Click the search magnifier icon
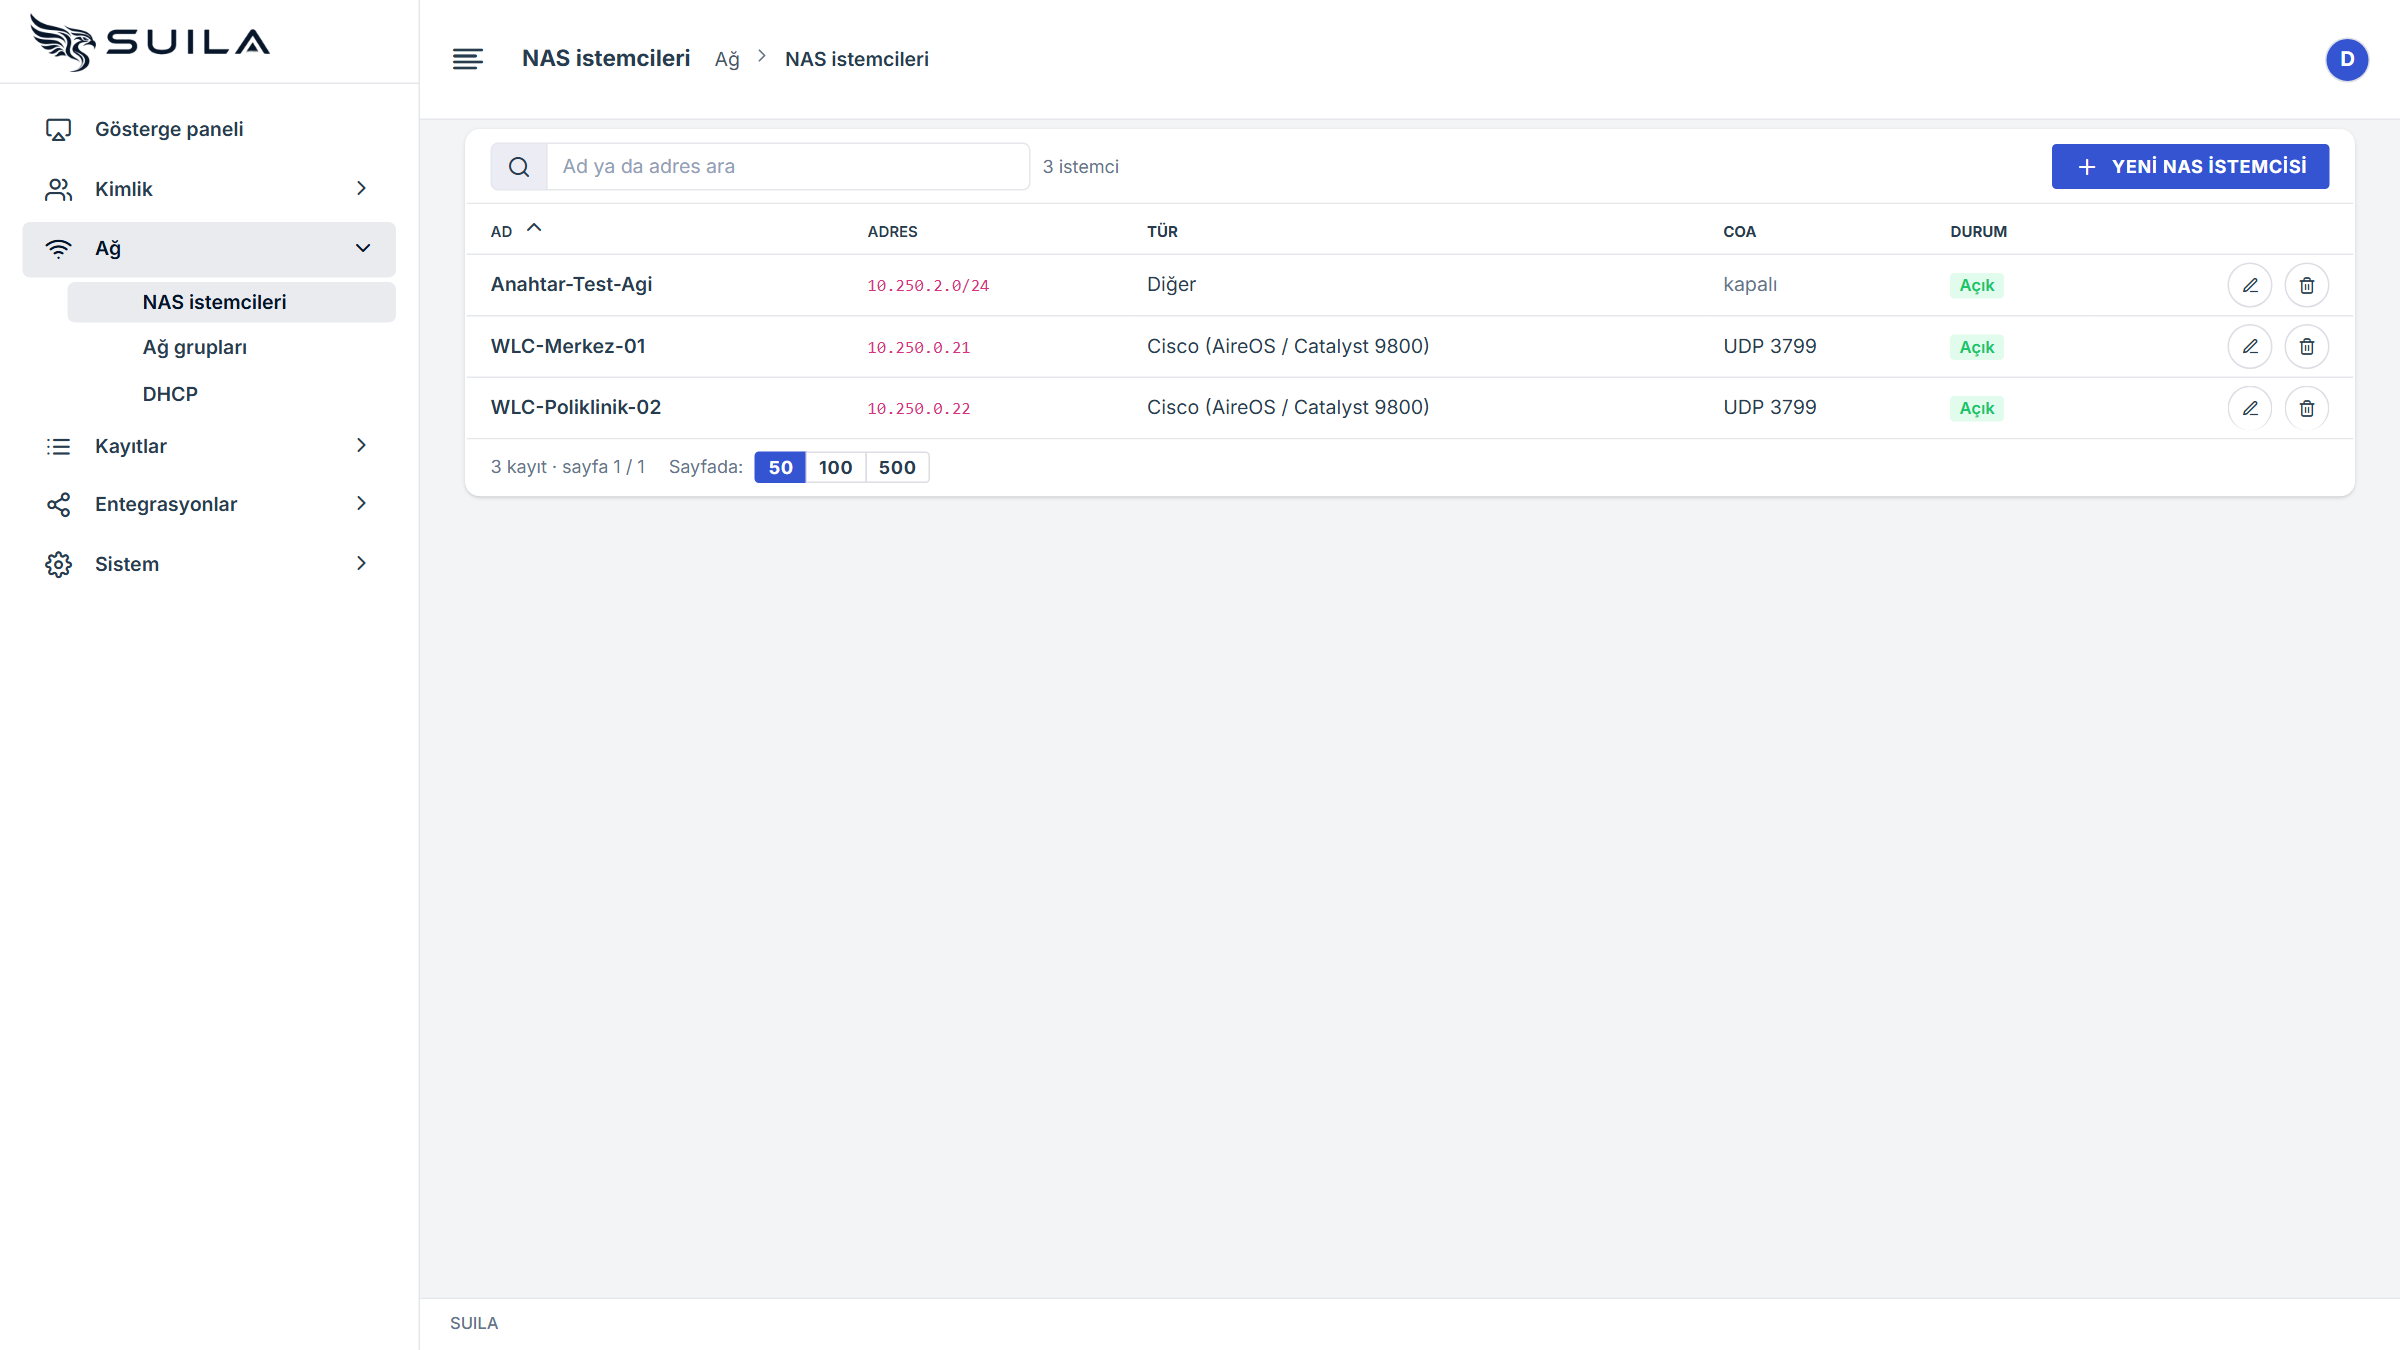Image resolution: width=2400 pixels, height=1350 pixels. 519,167
